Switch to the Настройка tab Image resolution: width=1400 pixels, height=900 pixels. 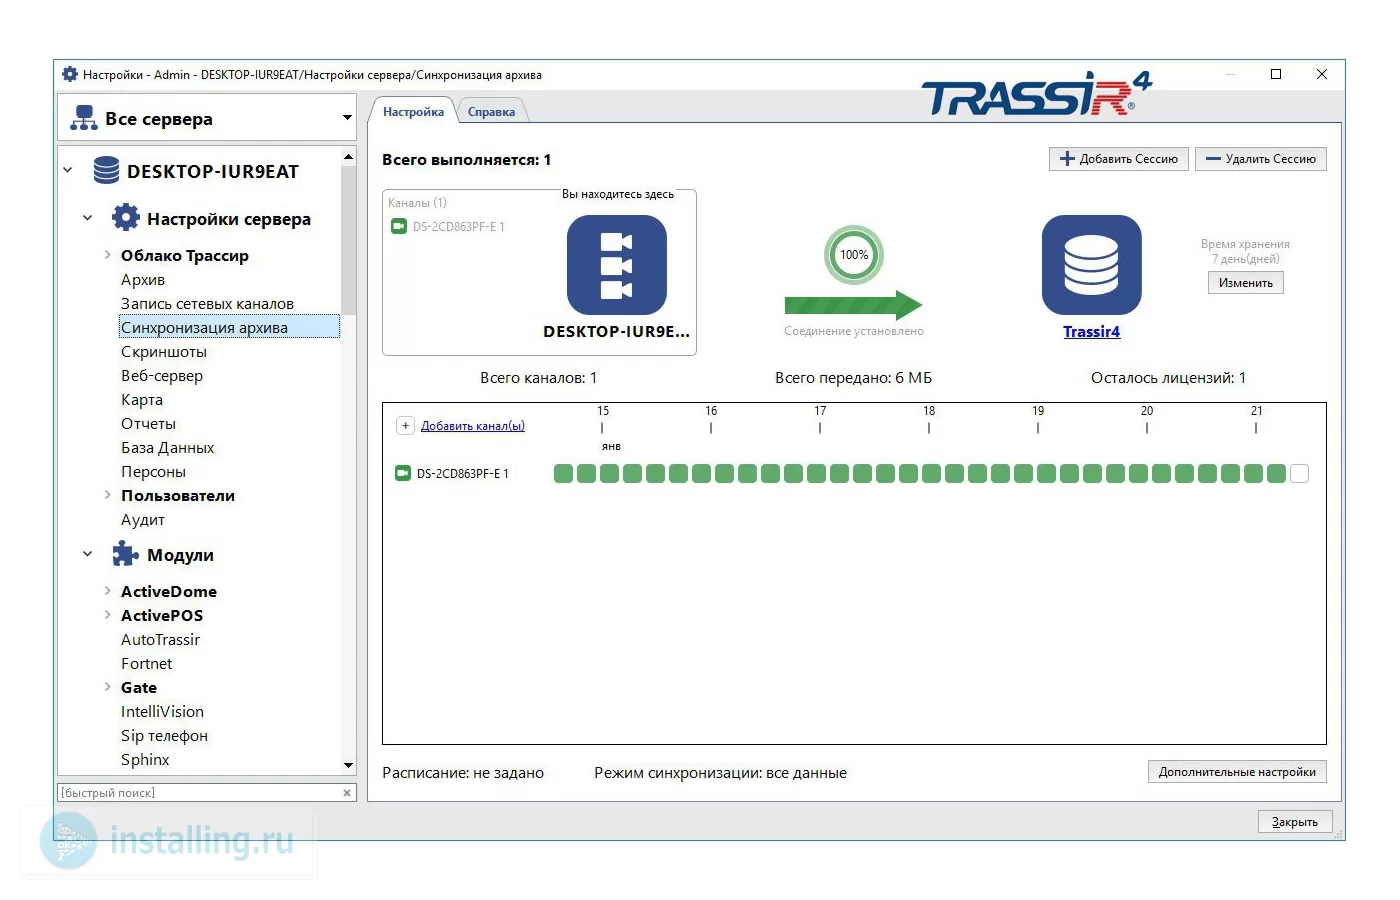pos(413,111)
